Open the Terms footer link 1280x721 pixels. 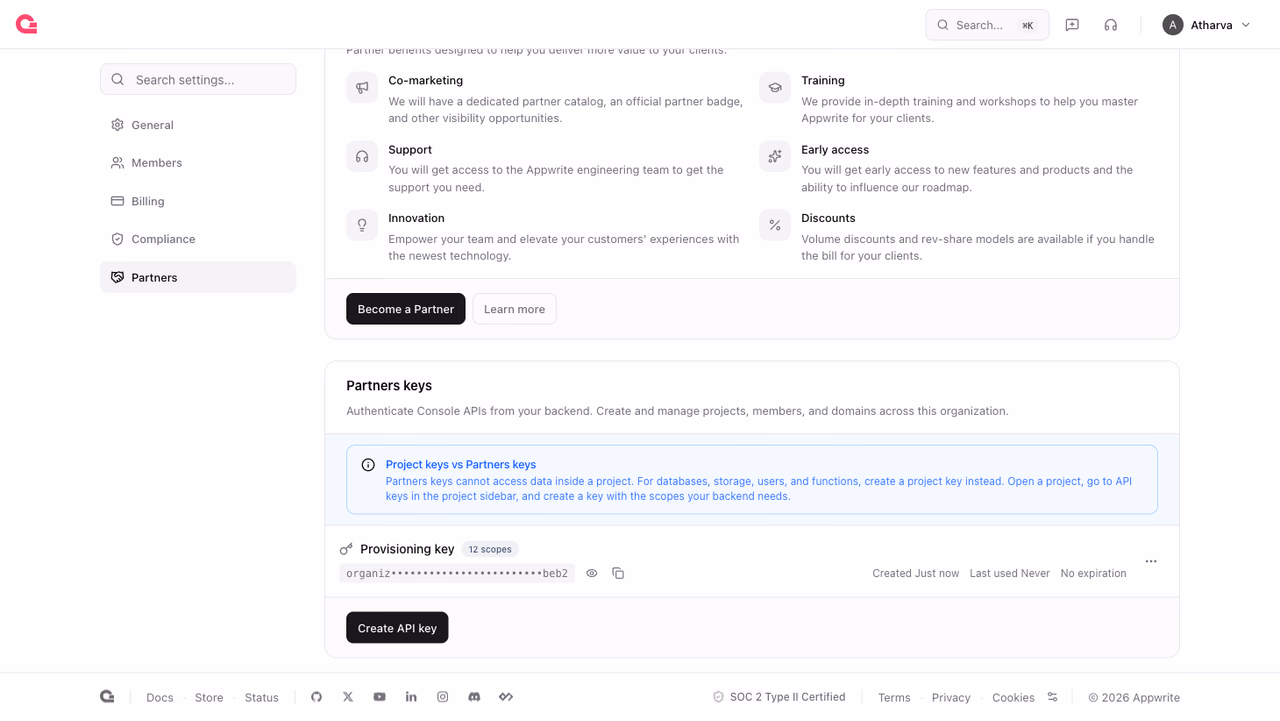[x=894, y=698]
